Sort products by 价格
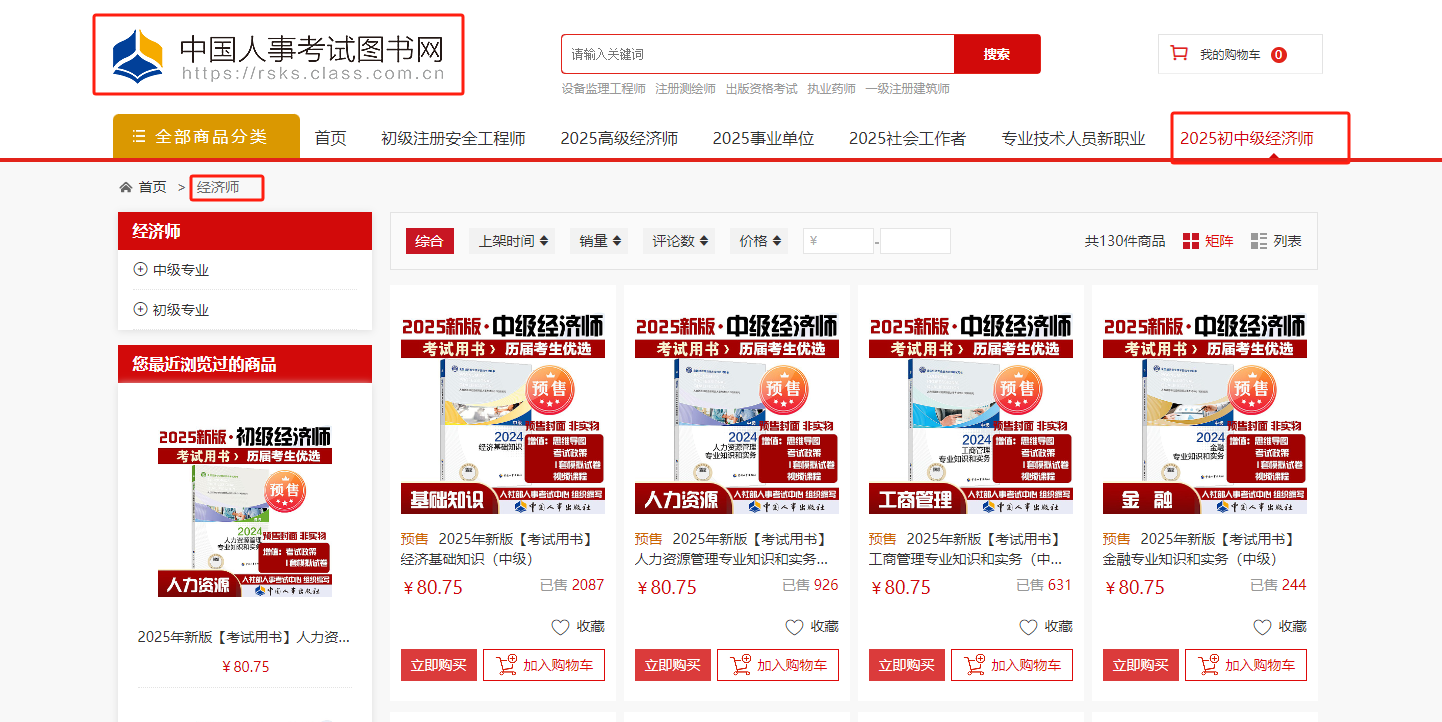Viewport: 1442px width, 722px height. [x=759, y=241]
